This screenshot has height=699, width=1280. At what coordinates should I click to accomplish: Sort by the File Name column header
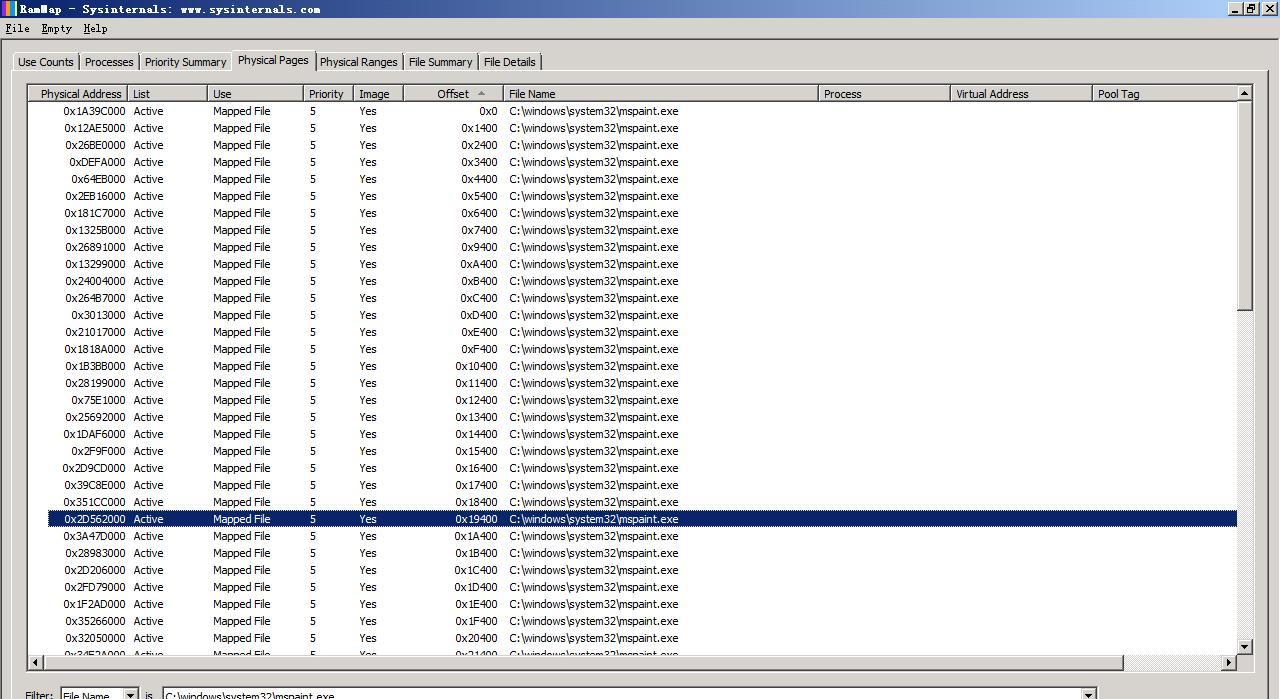pos(661,94)
